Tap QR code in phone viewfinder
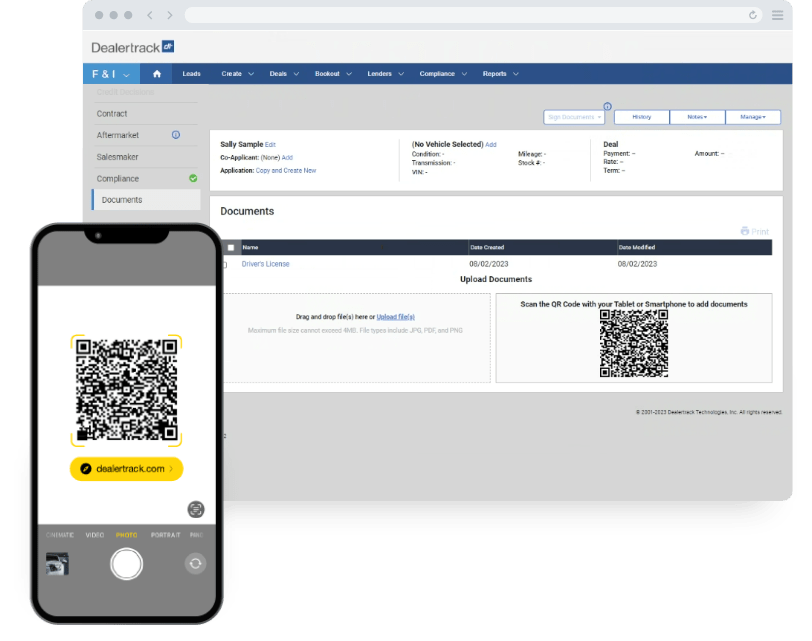This screenshot has height=641, width=812. coord(126,390)
